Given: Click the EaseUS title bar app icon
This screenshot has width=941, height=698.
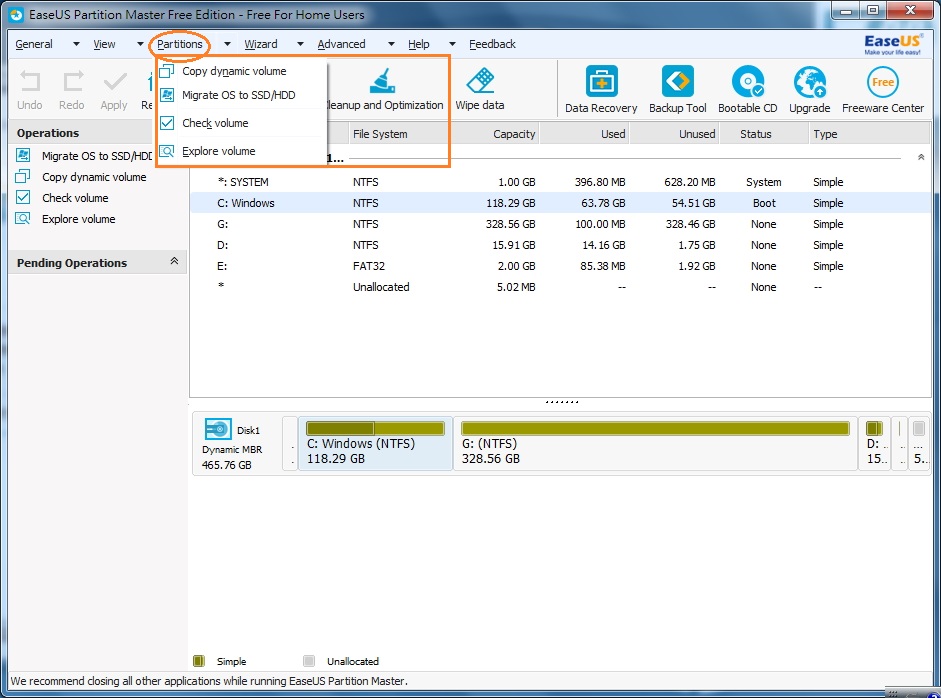Looking at the screenshot, I should pos(17,14).
